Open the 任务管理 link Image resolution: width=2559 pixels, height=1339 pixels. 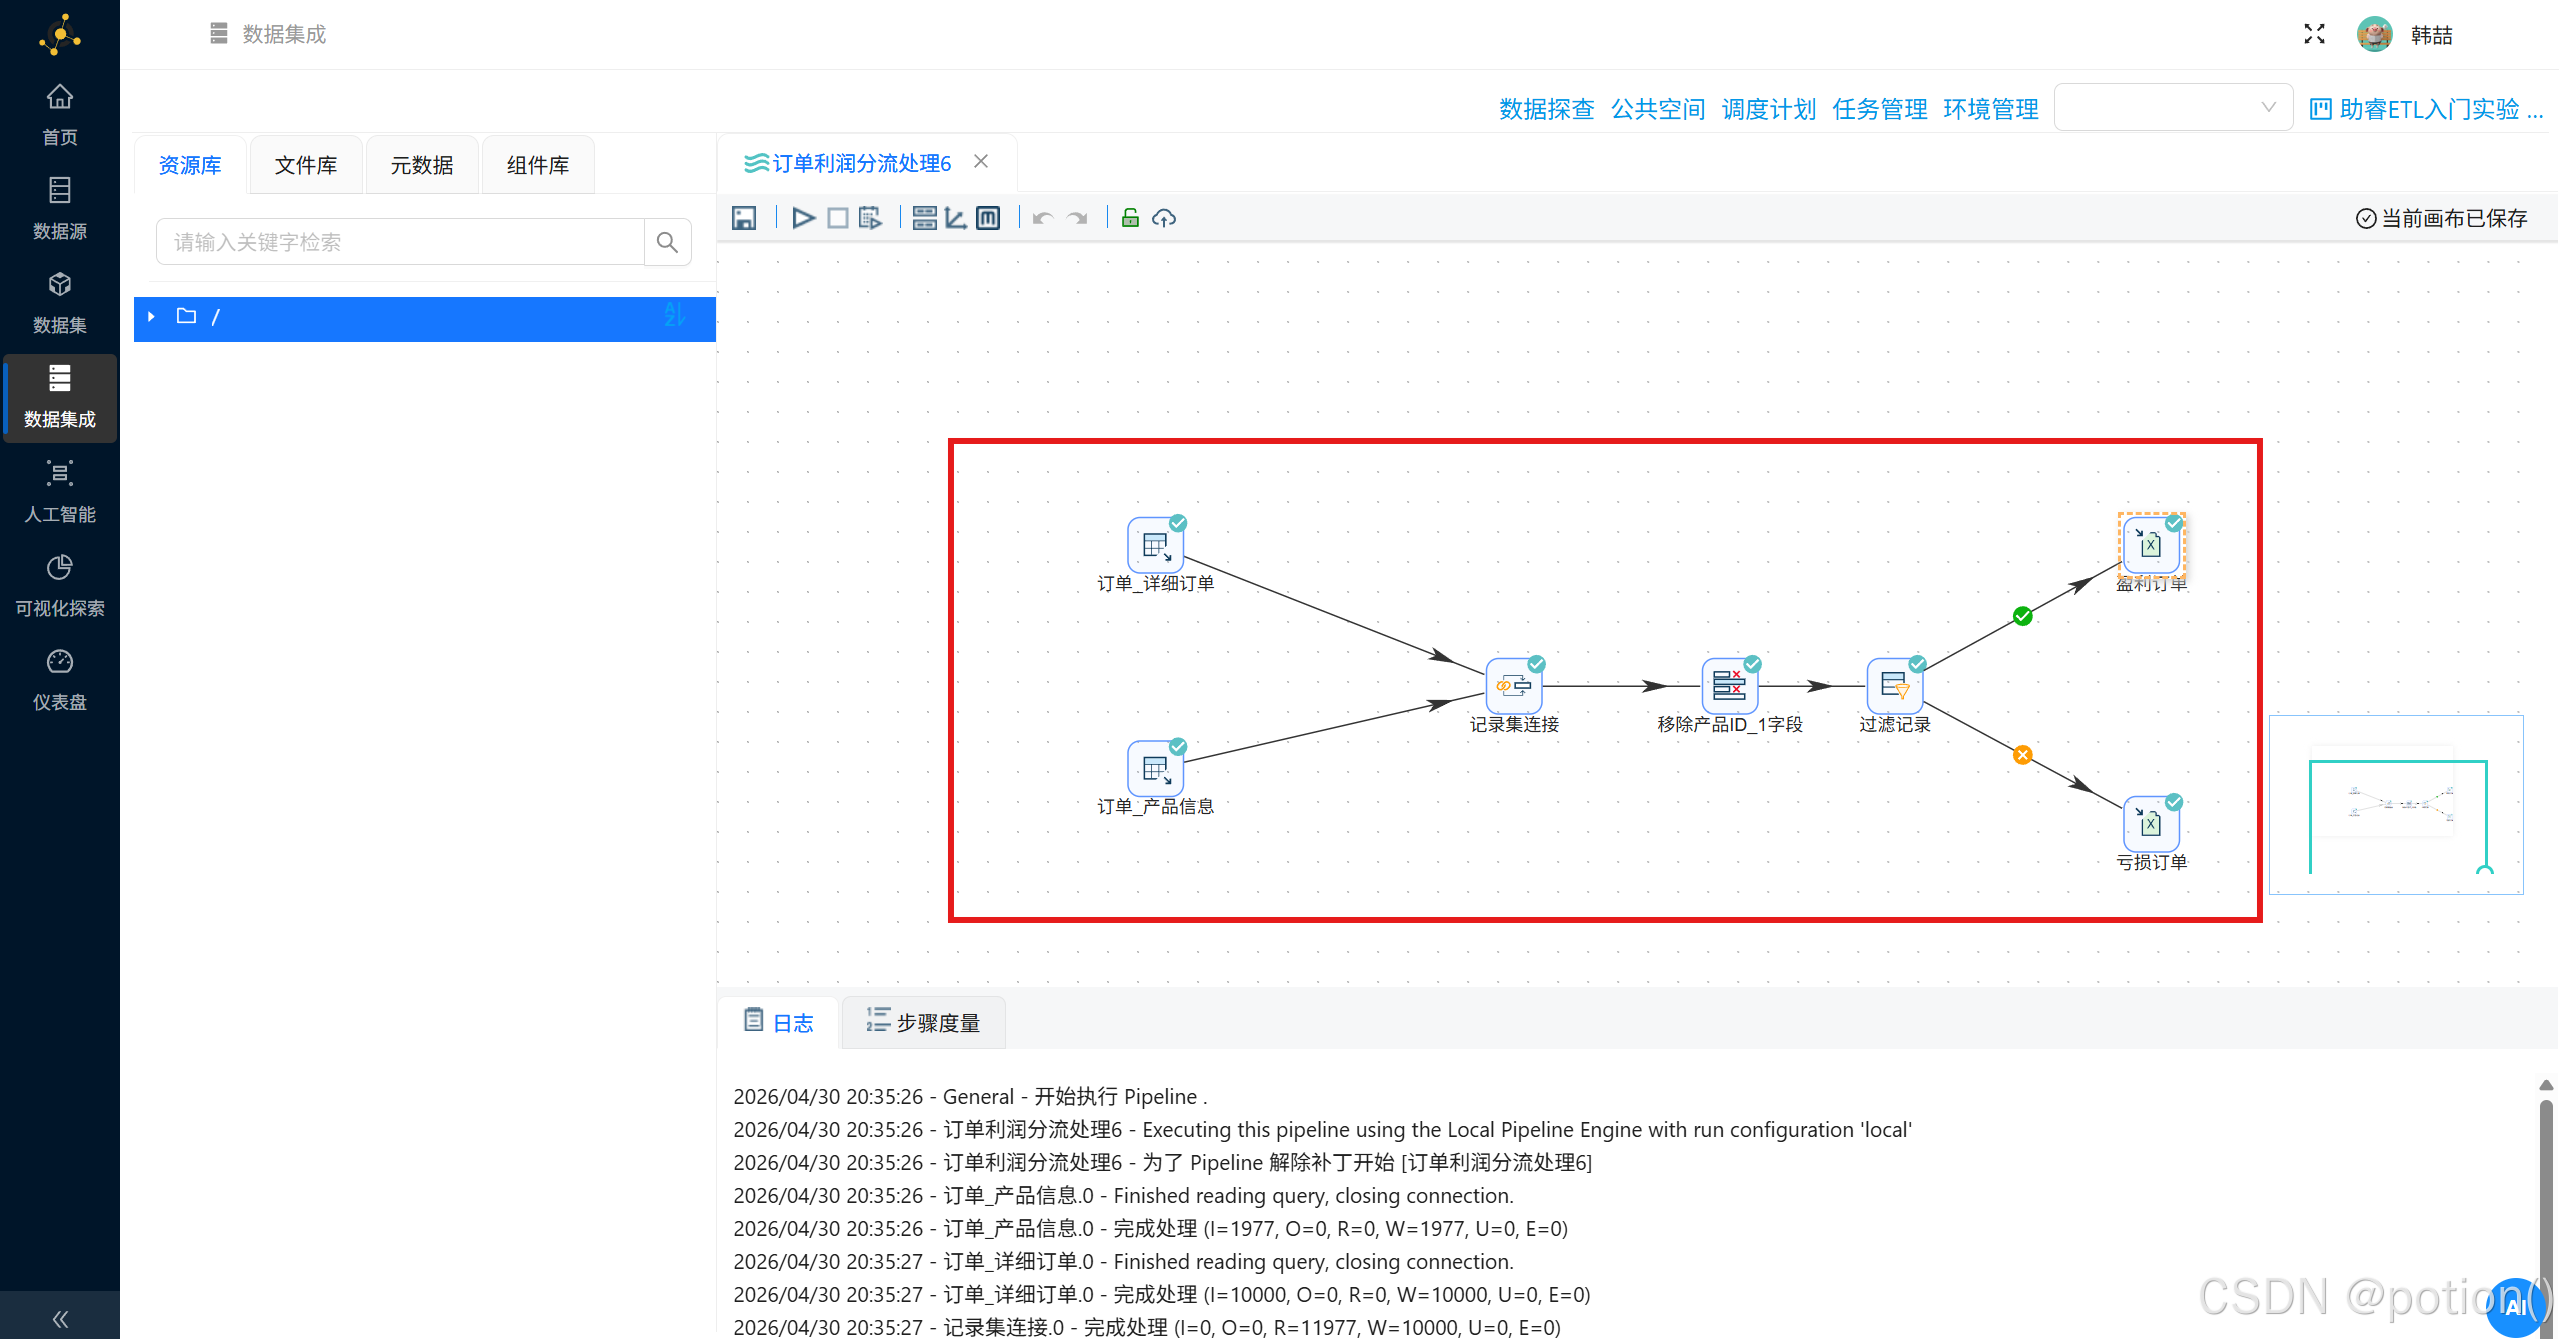1879,109
